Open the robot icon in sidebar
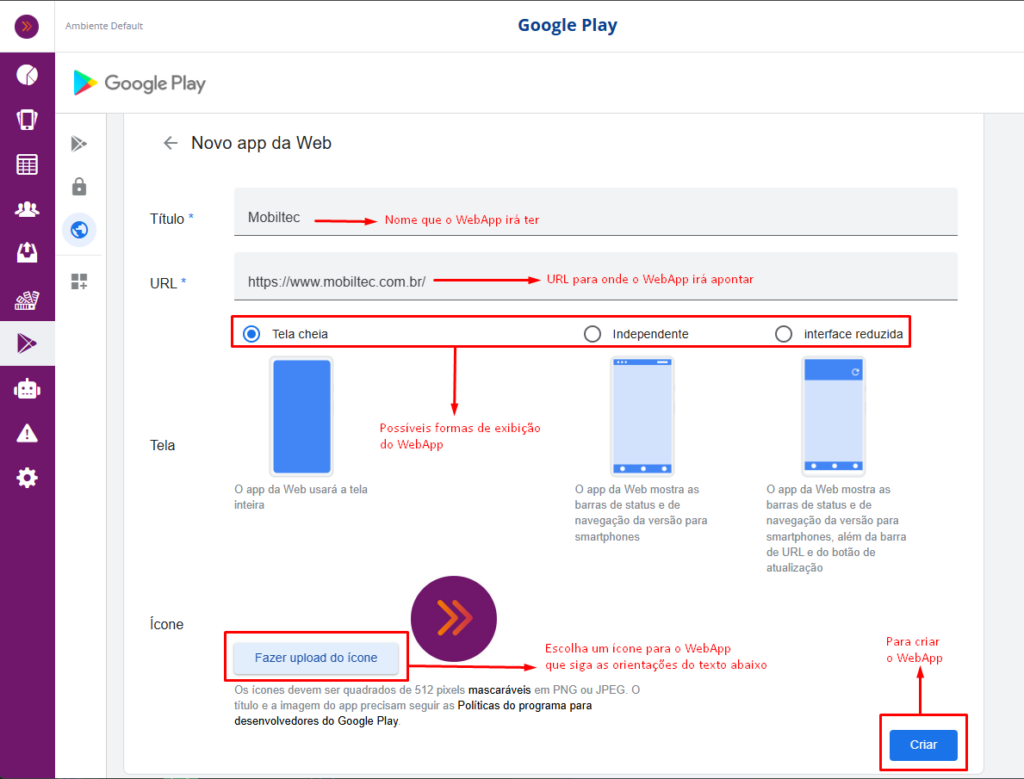Screen dimensions: 1024x779 [x=27, y=389]
